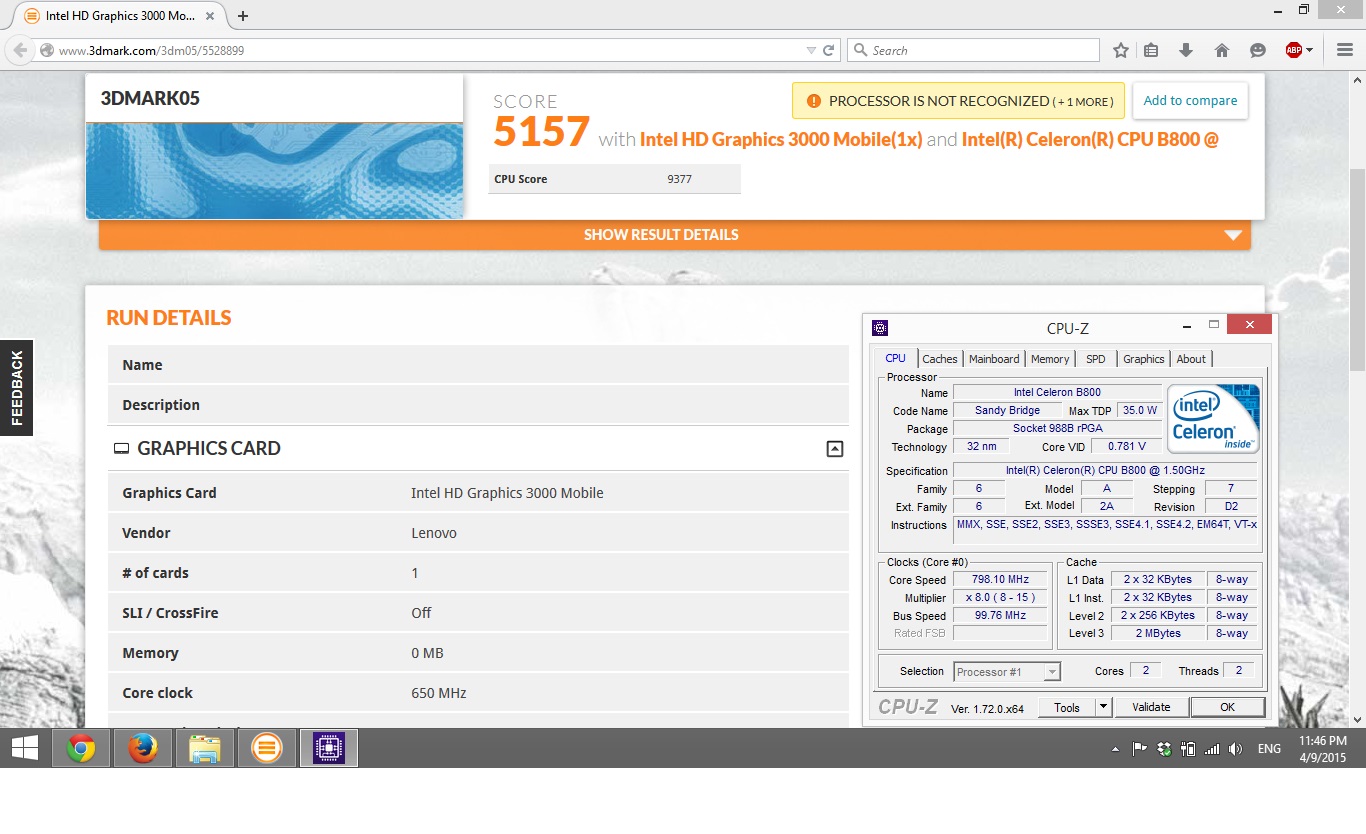Screen dimensions: 1366x834
Task: Switch to Caches tab in CPU-Z
Action: coord(940,359)
